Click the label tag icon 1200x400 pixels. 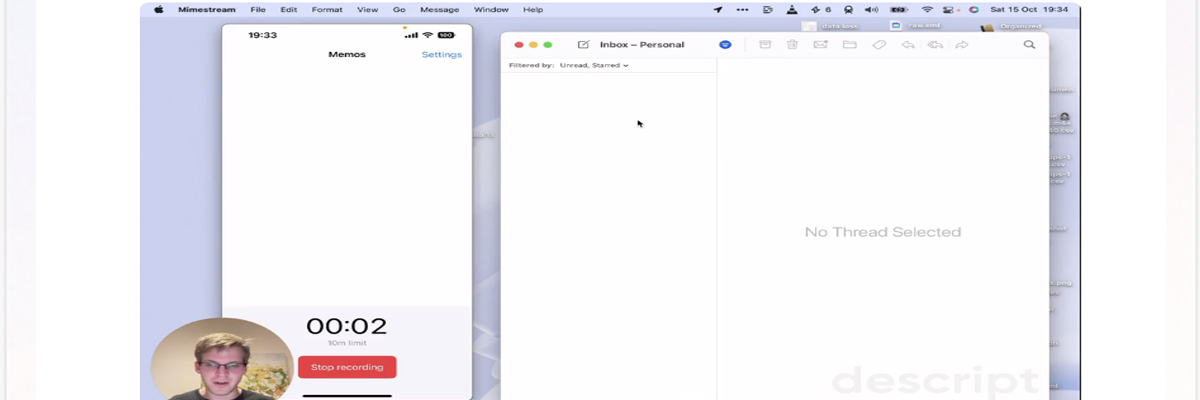point(879,45)
